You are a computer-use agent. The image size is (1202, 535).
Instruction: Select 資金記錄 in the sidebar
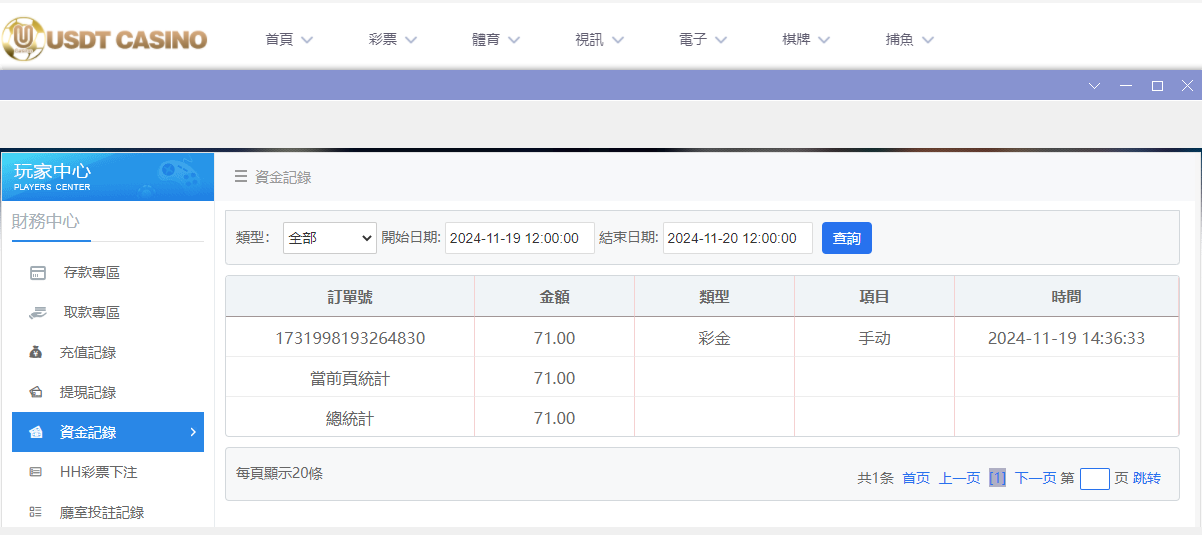coord(108,432)
